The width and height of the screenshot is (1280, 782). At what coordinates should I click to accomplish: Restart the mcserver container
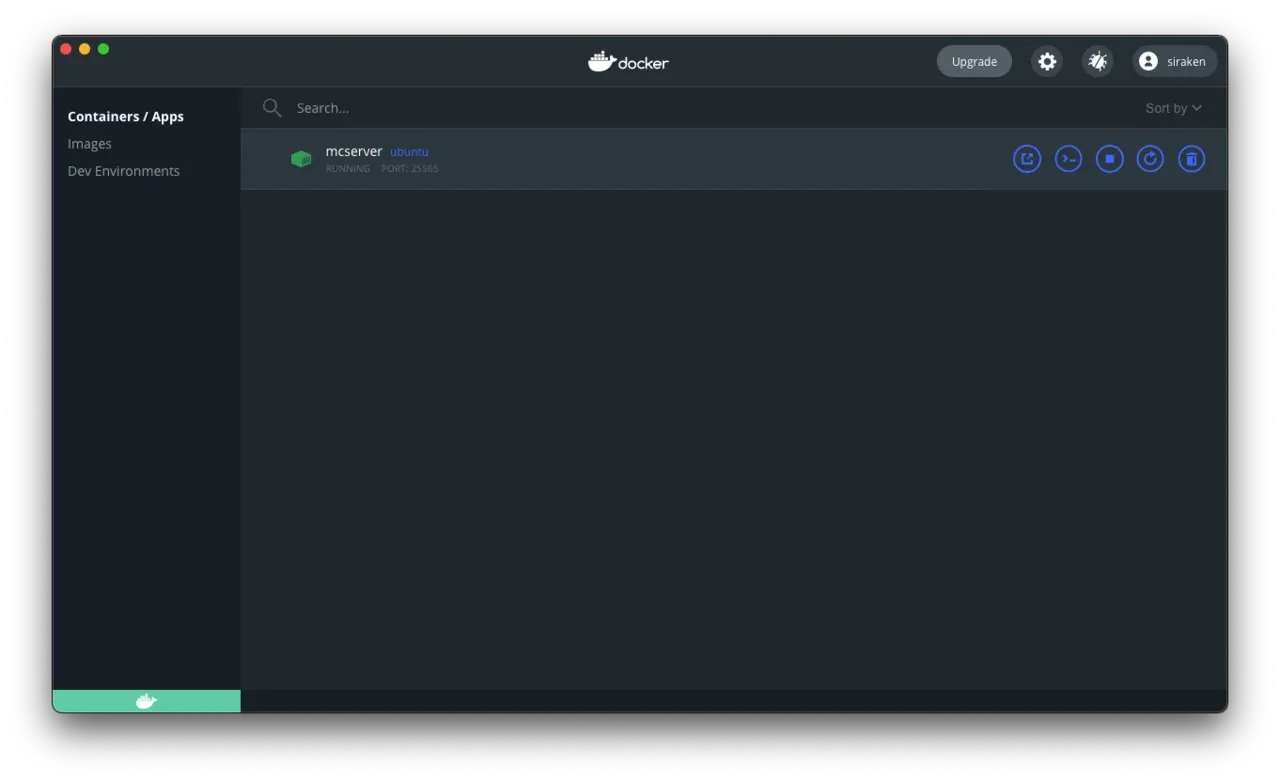pyautogui.click(x=1150, y=158)
